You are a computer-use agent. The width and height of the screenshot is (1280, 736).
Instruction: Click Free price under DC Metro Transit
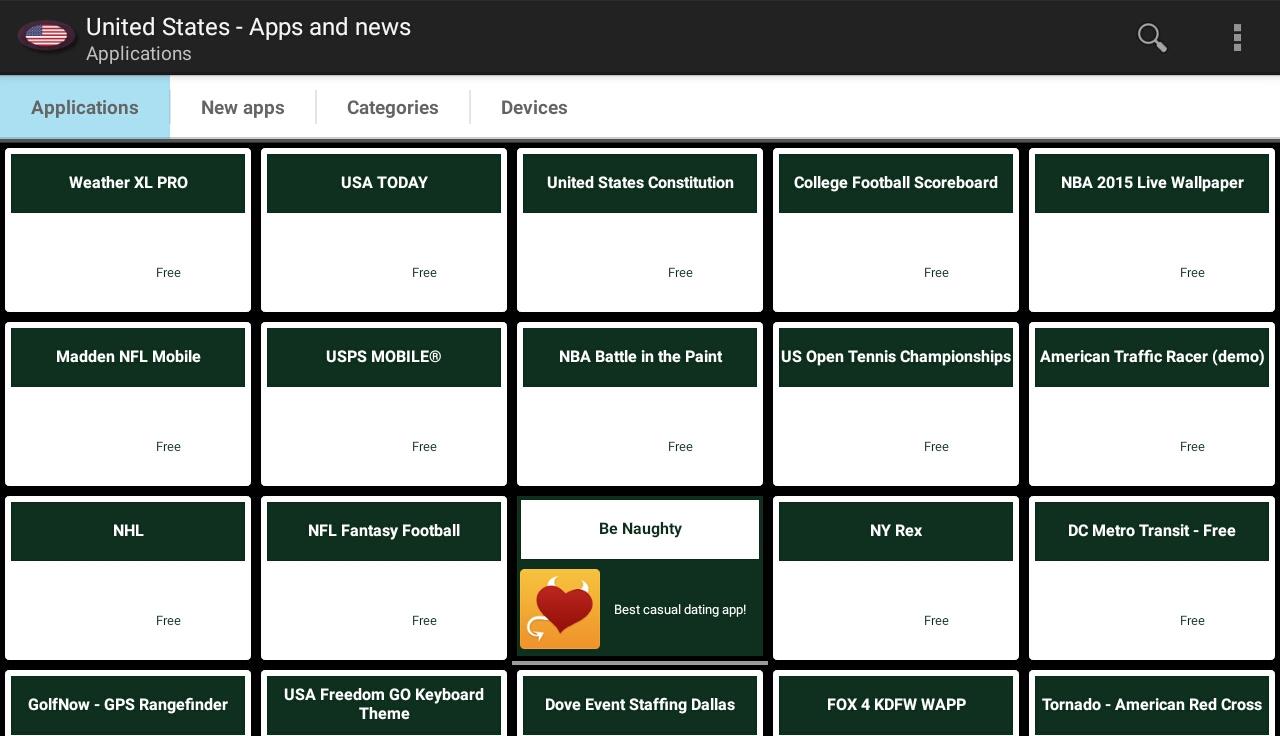[x=1192, y=620]
